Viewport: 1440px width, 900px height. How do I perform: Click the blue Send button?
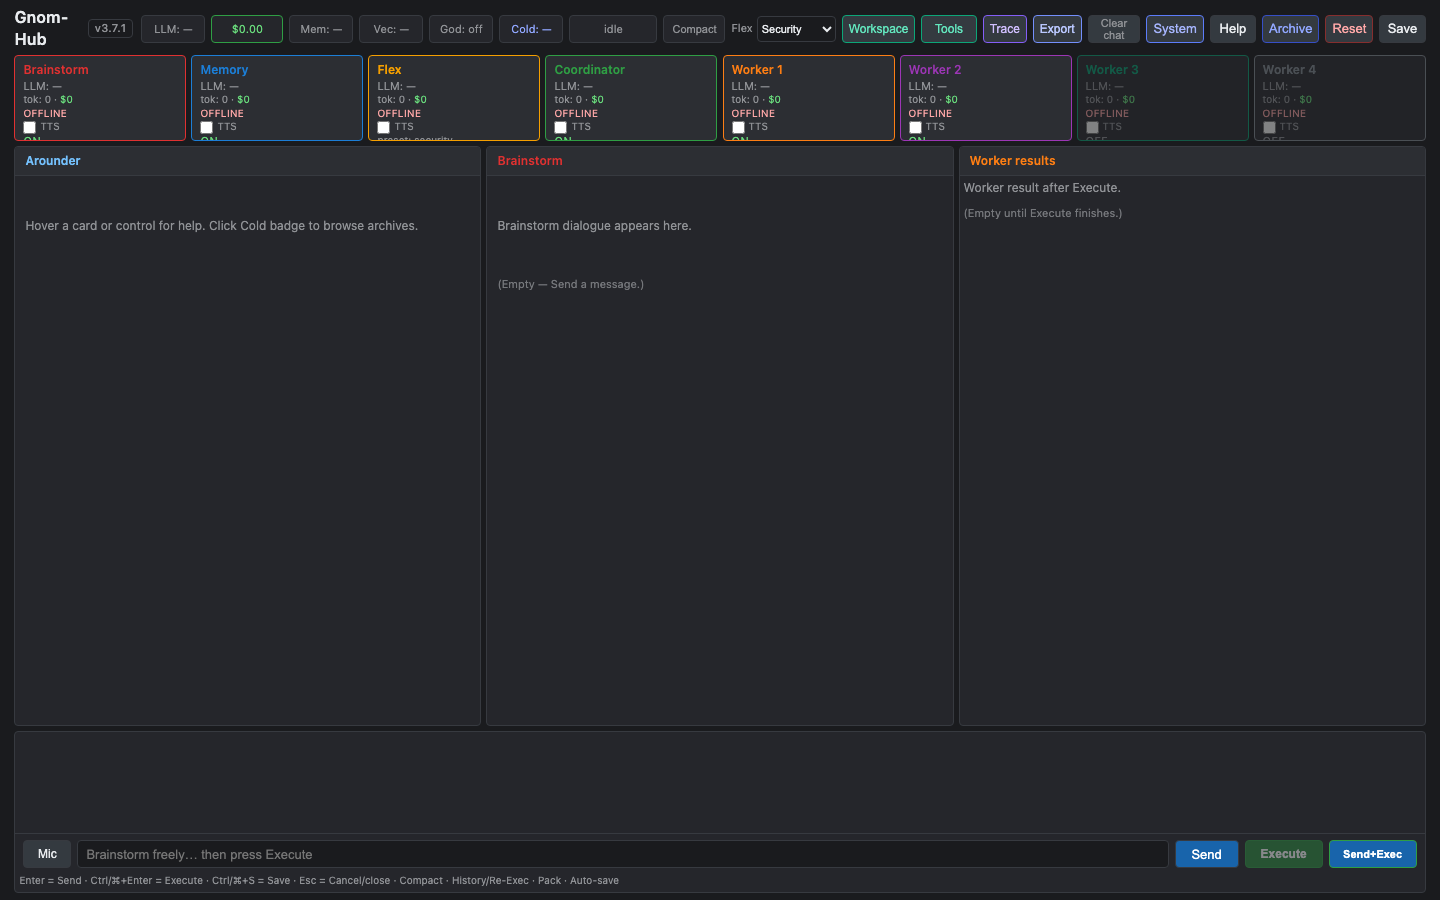(x=1206, y=854)
